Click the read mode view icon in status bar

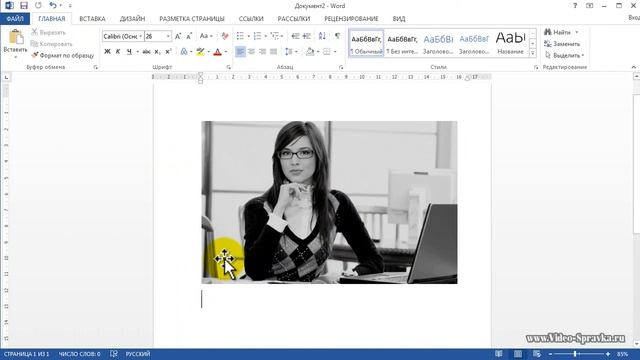tap(499, 354)
